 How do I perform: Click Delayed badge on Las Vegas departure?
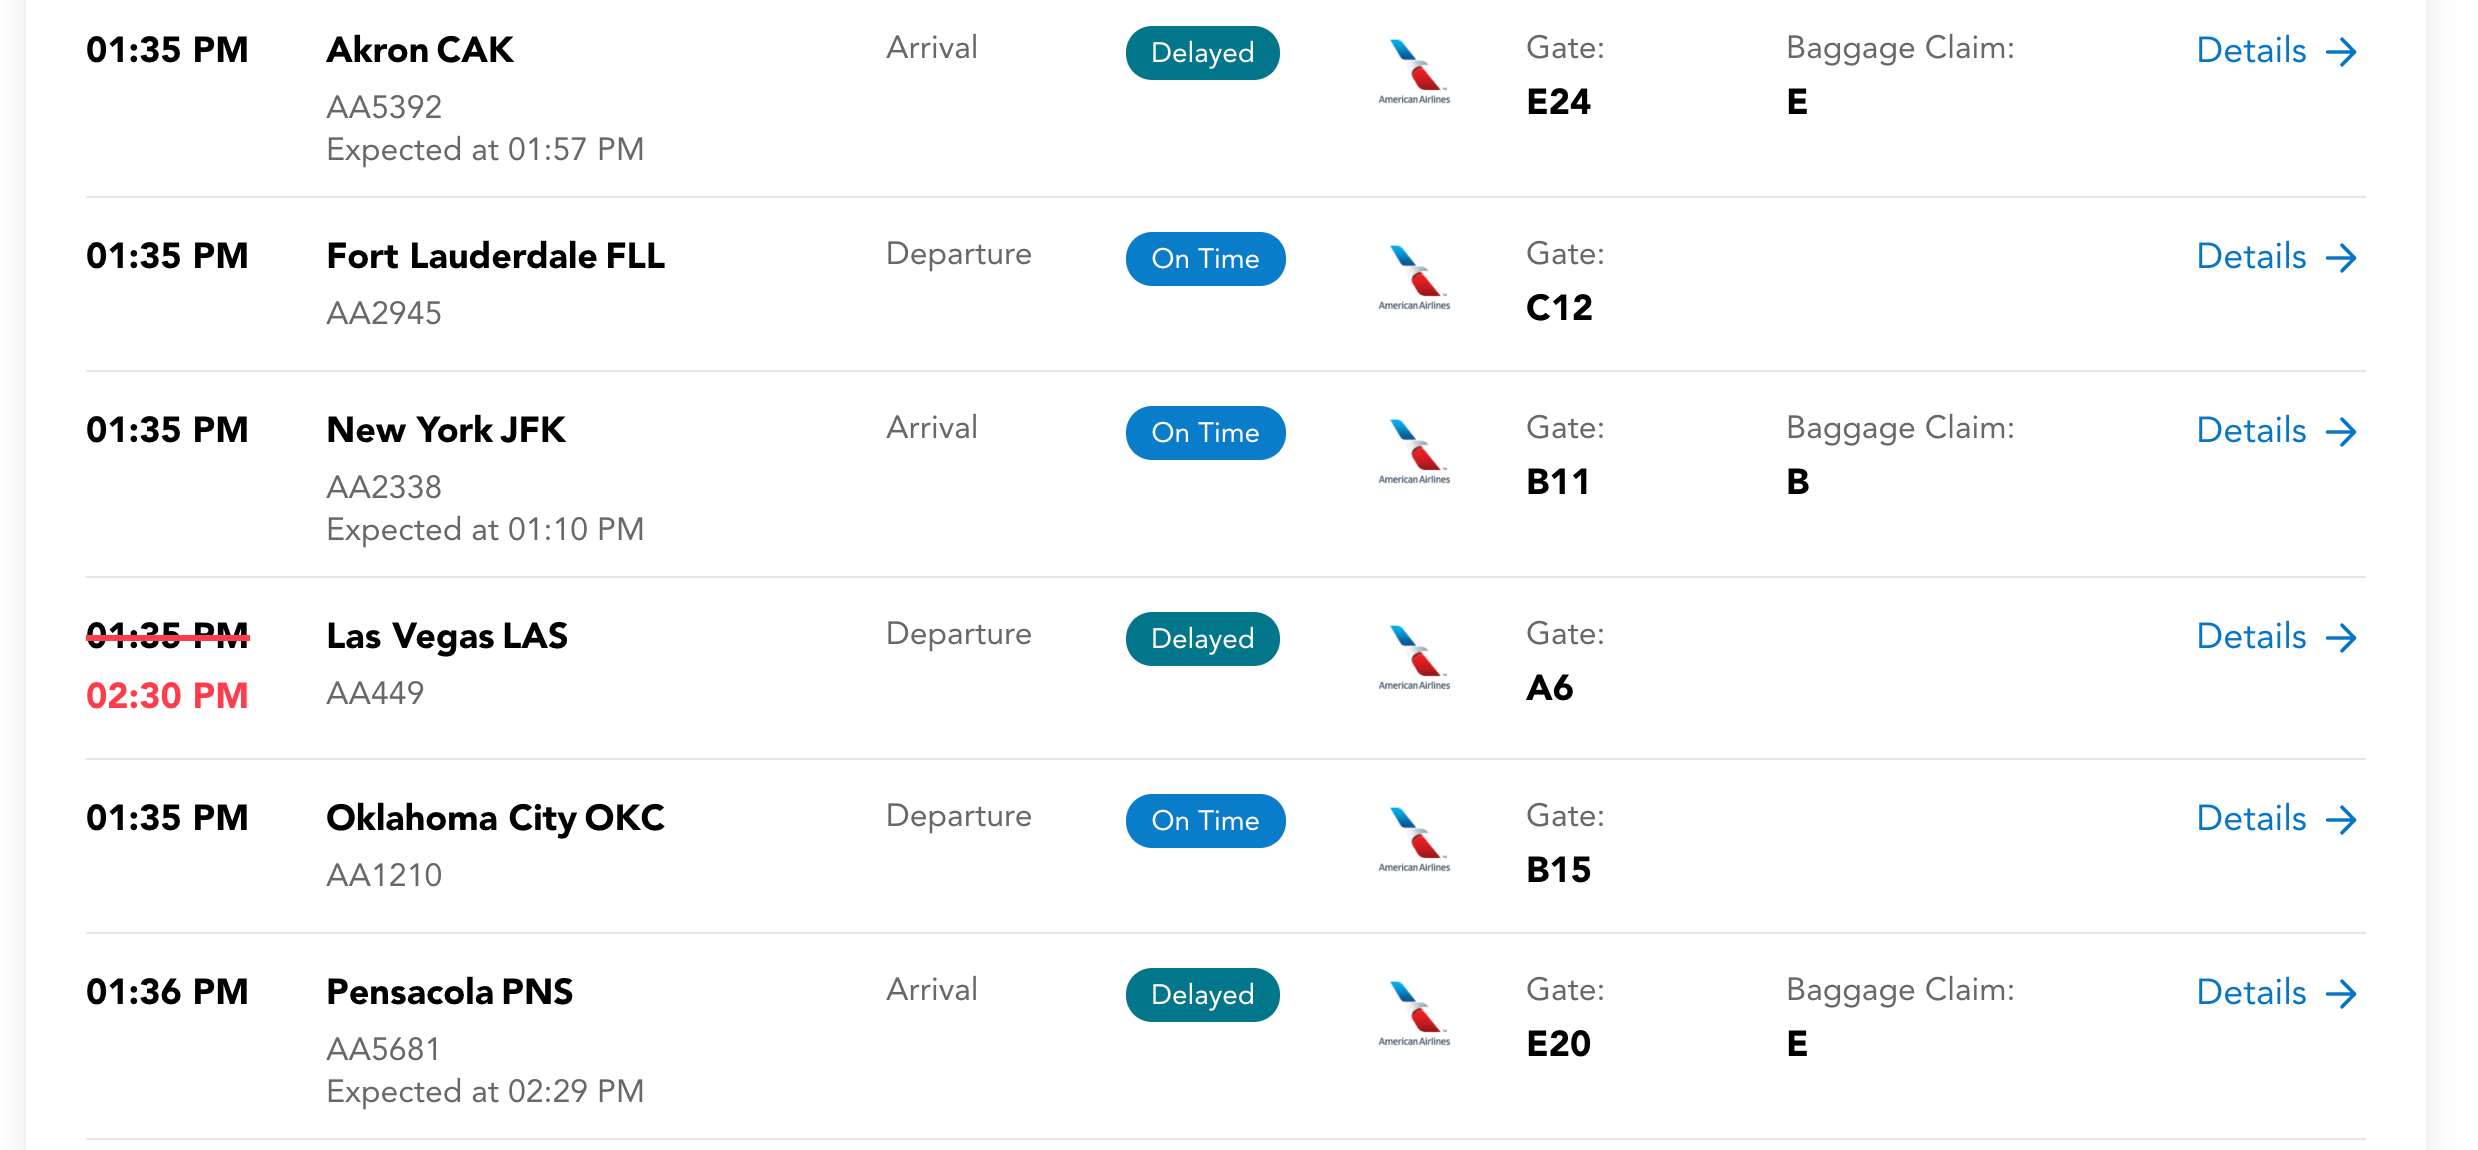(1202, 639)
